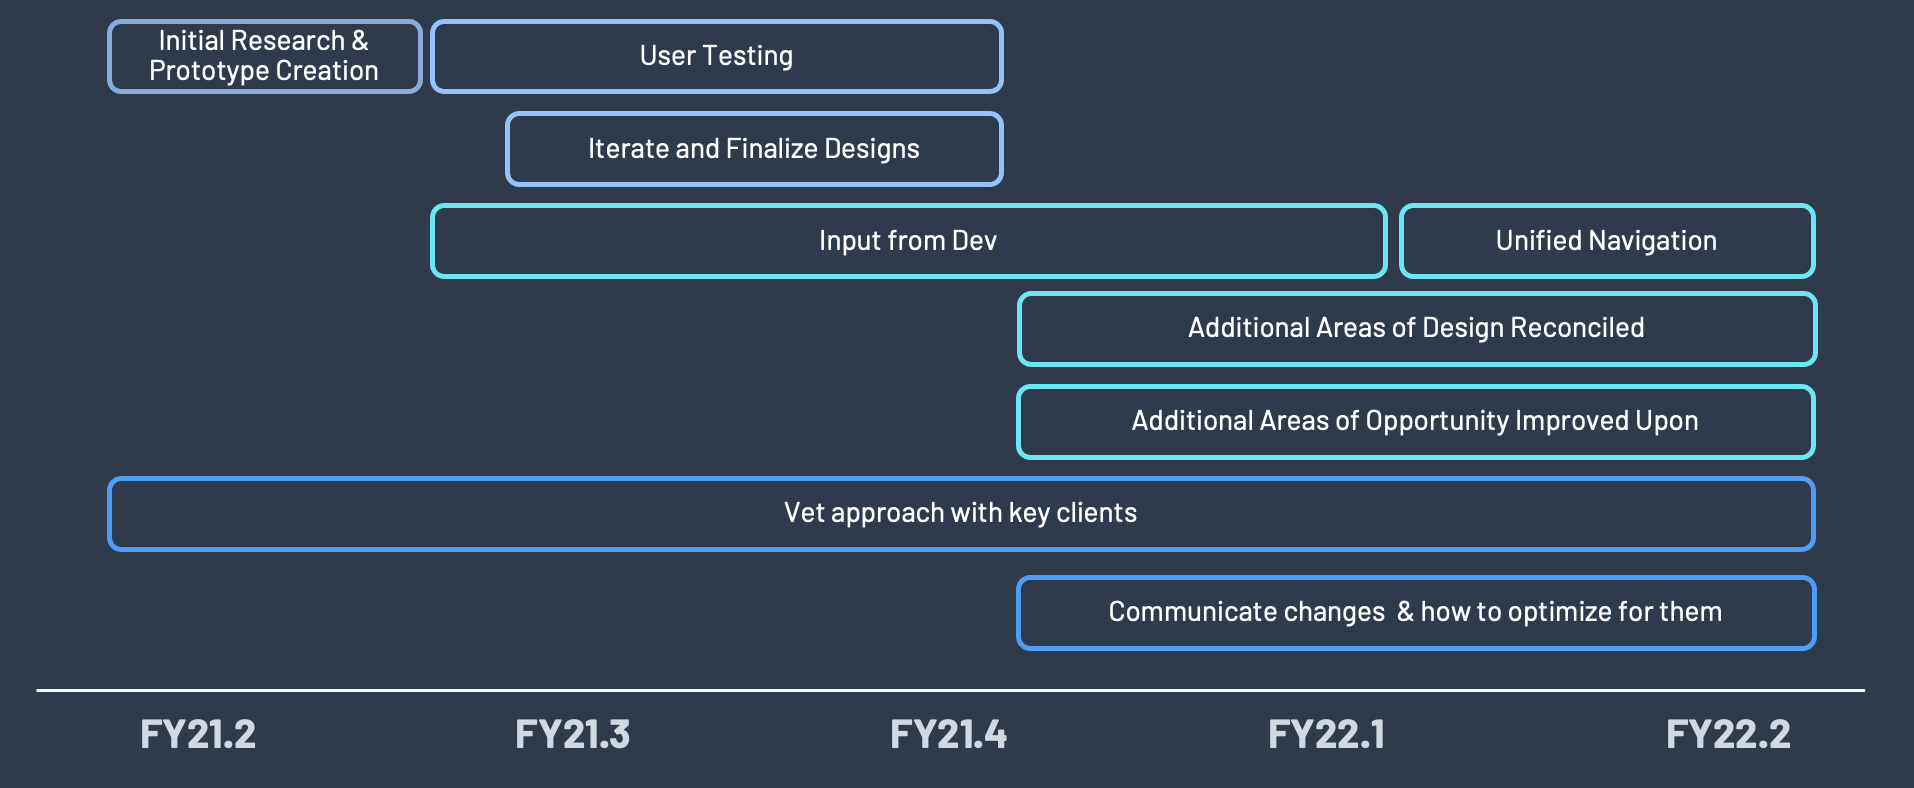The height and width of the screenshot is (788, 1914).
Task: Click Iterate and Finalize Designs box
Action: tap(754, 149)
